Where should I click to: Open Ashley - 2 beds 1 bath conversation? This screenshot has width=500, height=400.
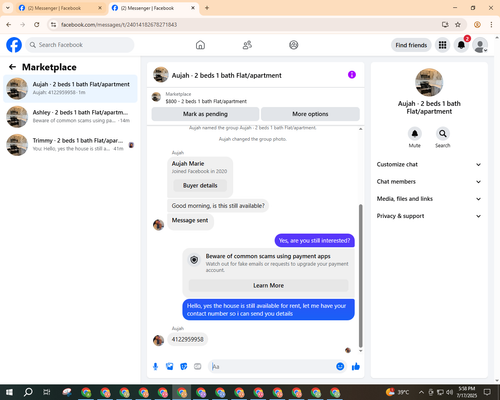[x=70, y=116]
